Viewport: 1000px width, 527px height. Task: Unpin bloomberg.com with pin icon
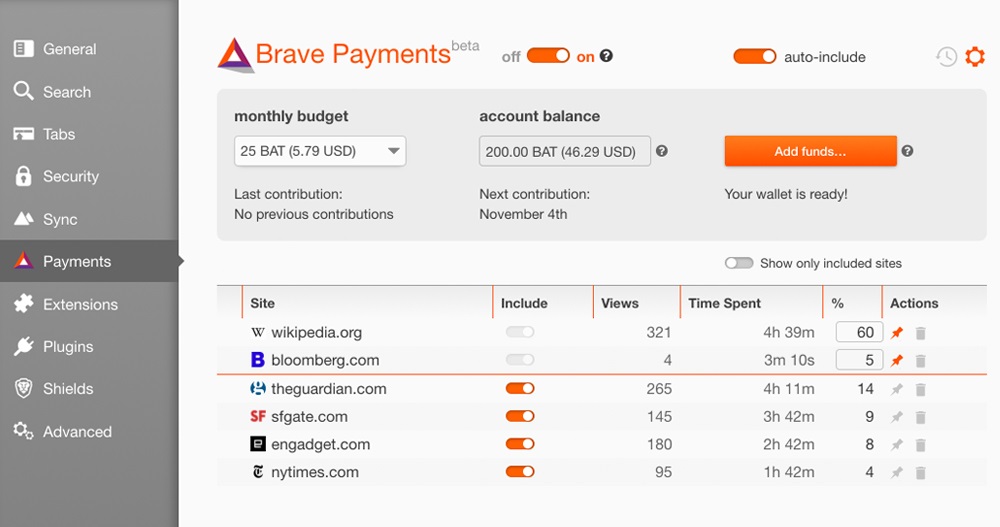897,360
